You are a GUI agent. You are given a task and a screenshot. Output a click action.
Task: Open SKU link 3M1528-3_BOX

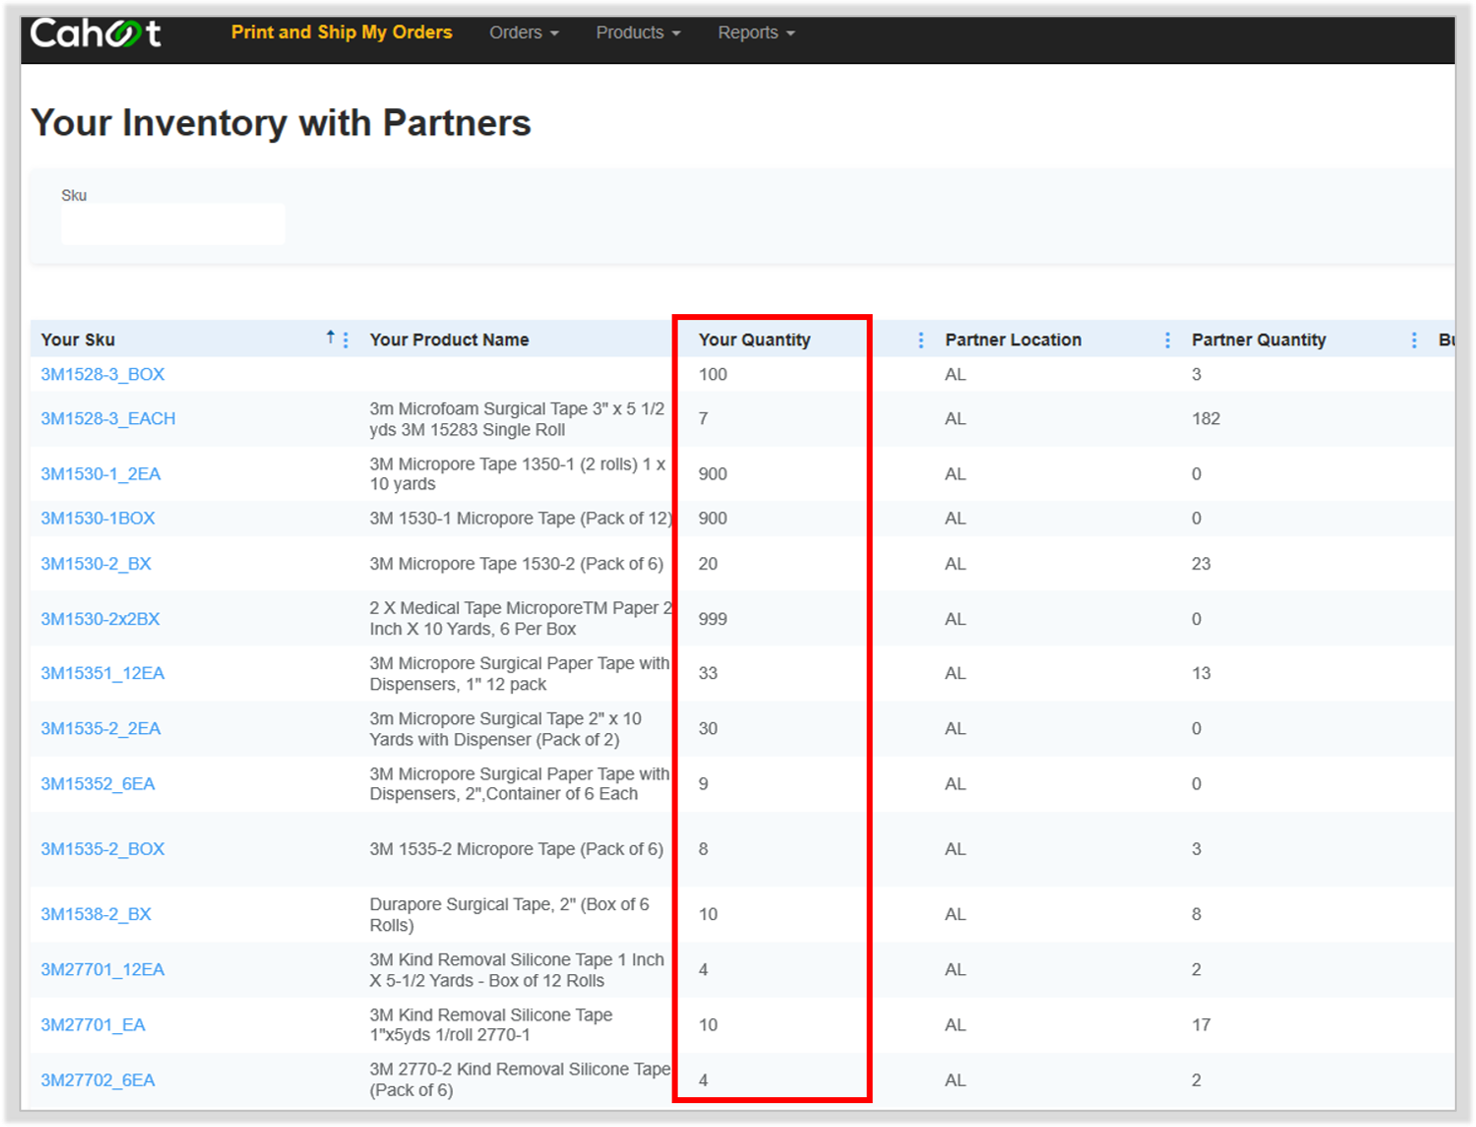[x=103, y=374]
